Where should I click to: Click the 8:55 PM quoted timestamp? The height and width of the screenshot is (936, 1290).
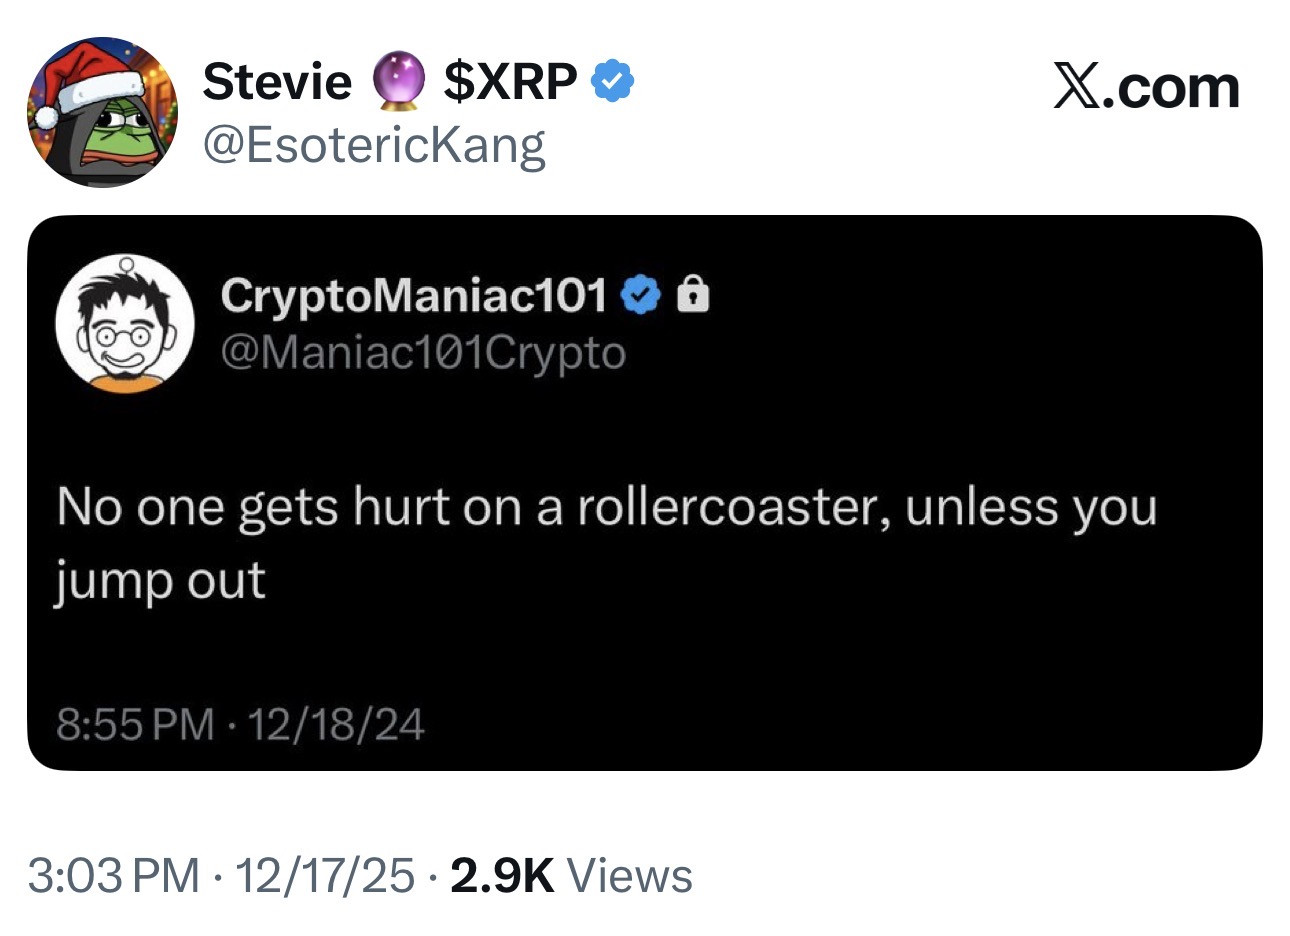pos(135,724)
